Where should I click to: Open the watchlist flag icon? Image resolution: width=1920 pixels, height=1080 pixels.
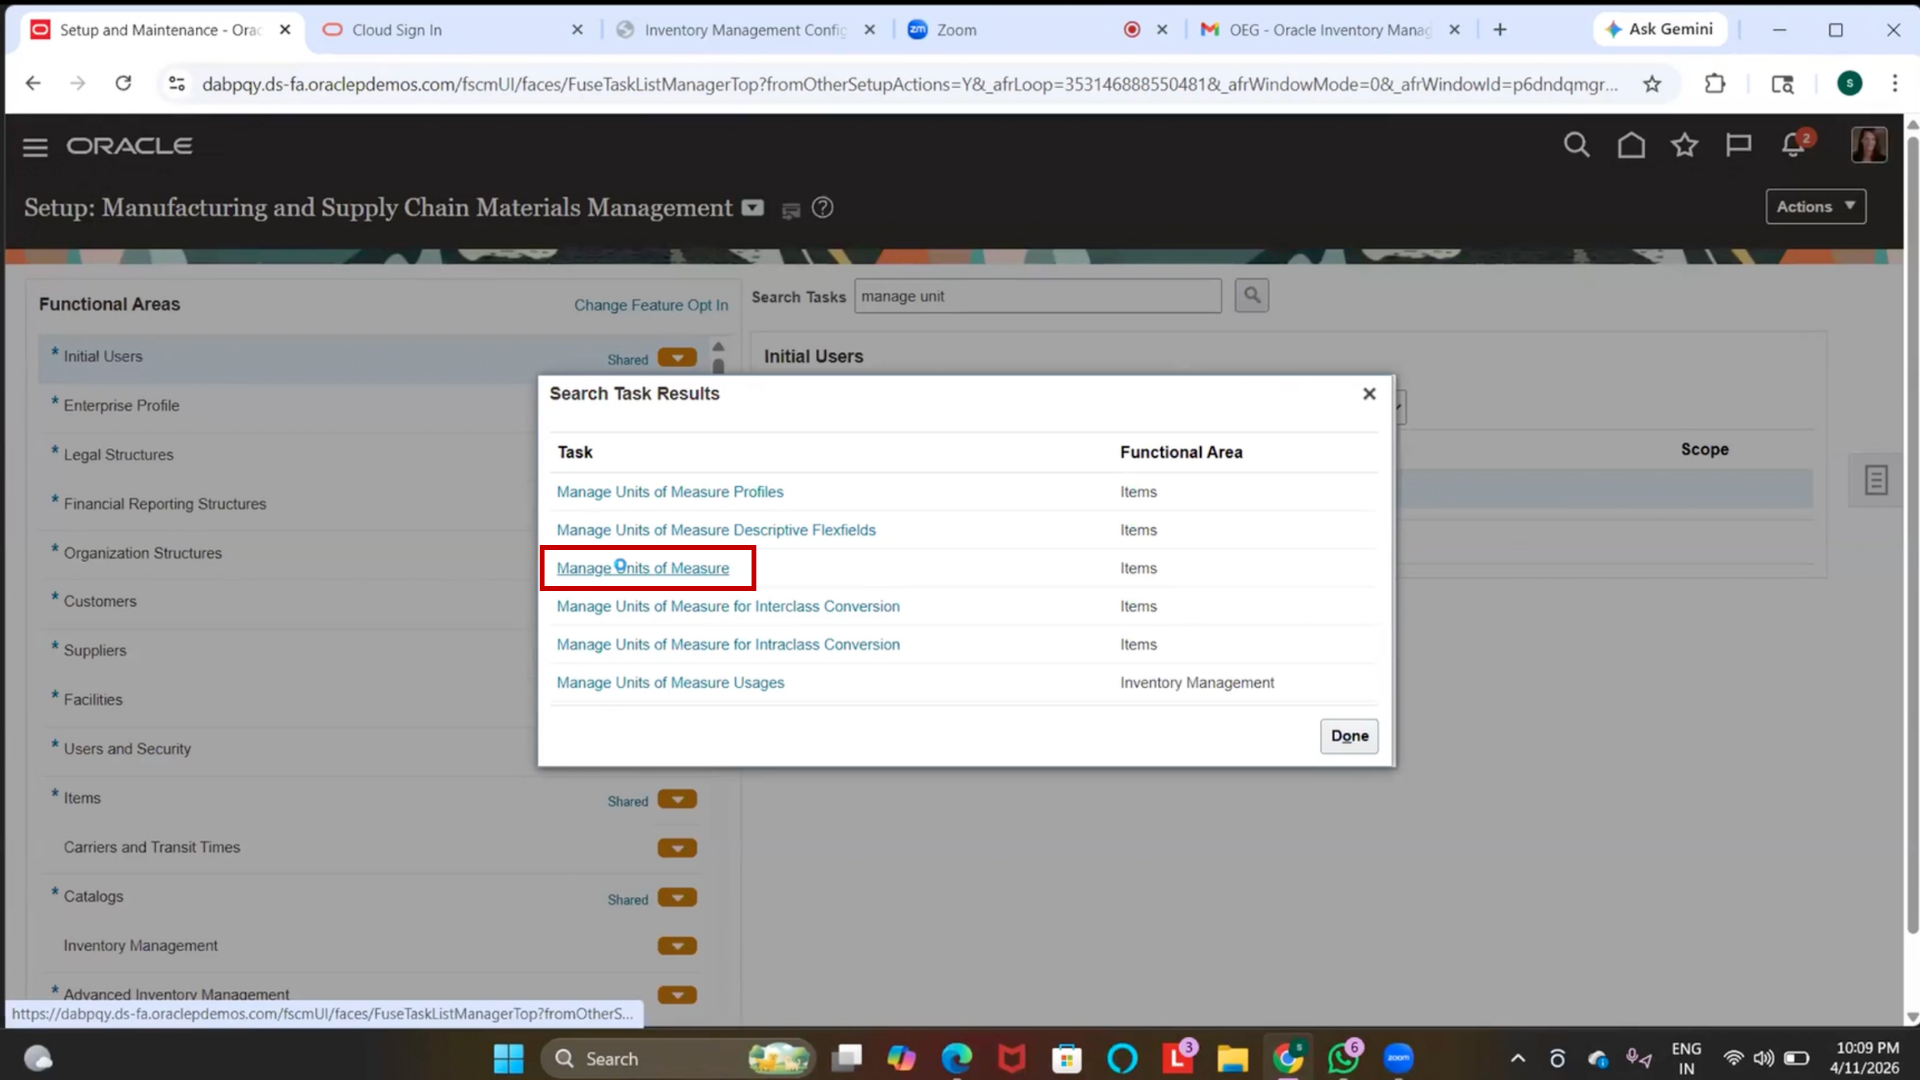click(1738, 146)
